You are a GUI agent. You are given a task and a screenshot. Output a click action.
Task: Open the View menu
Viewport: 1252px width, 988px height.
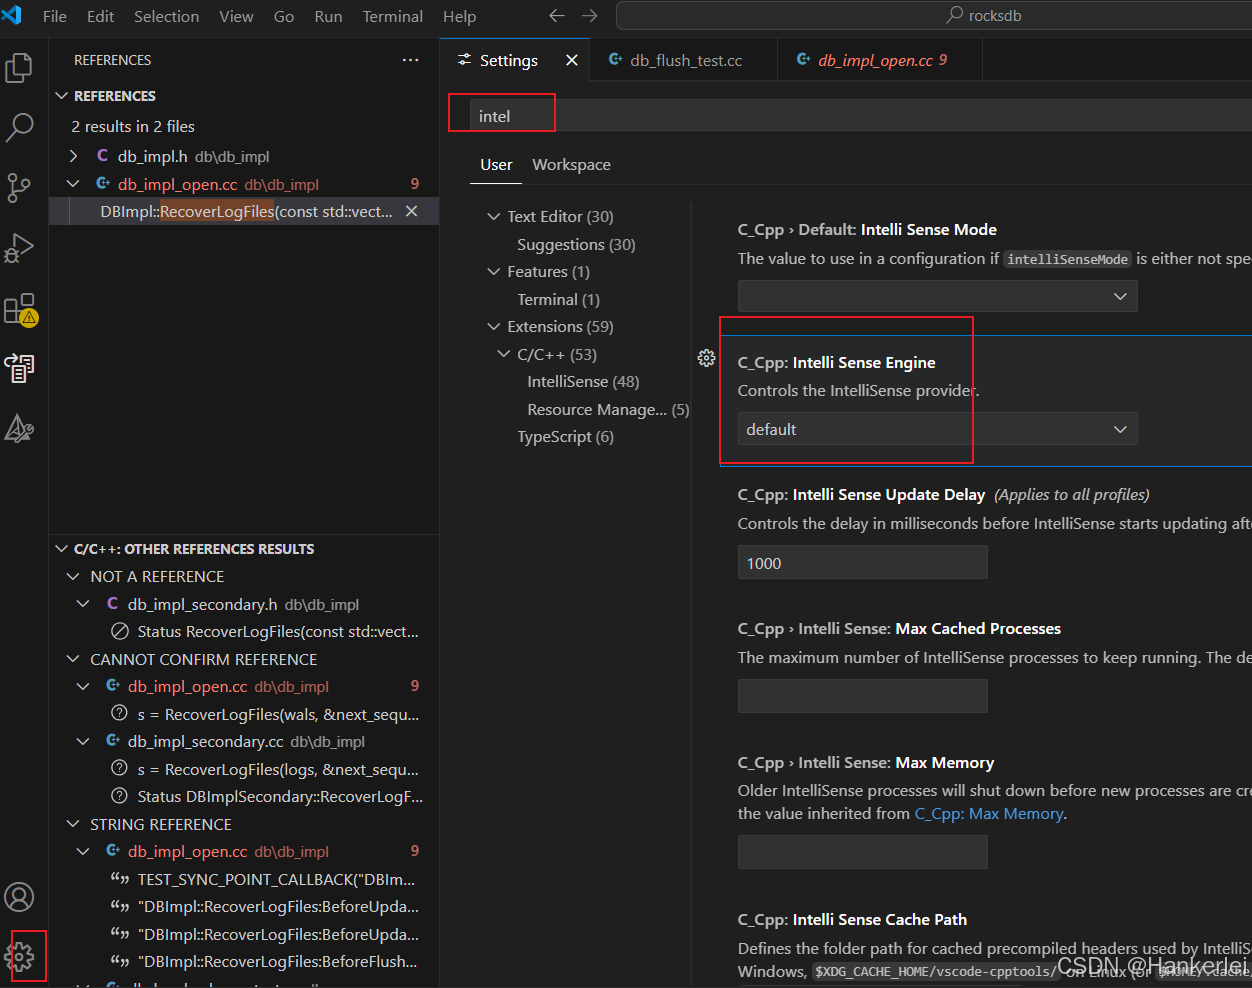tap(236, 16)
